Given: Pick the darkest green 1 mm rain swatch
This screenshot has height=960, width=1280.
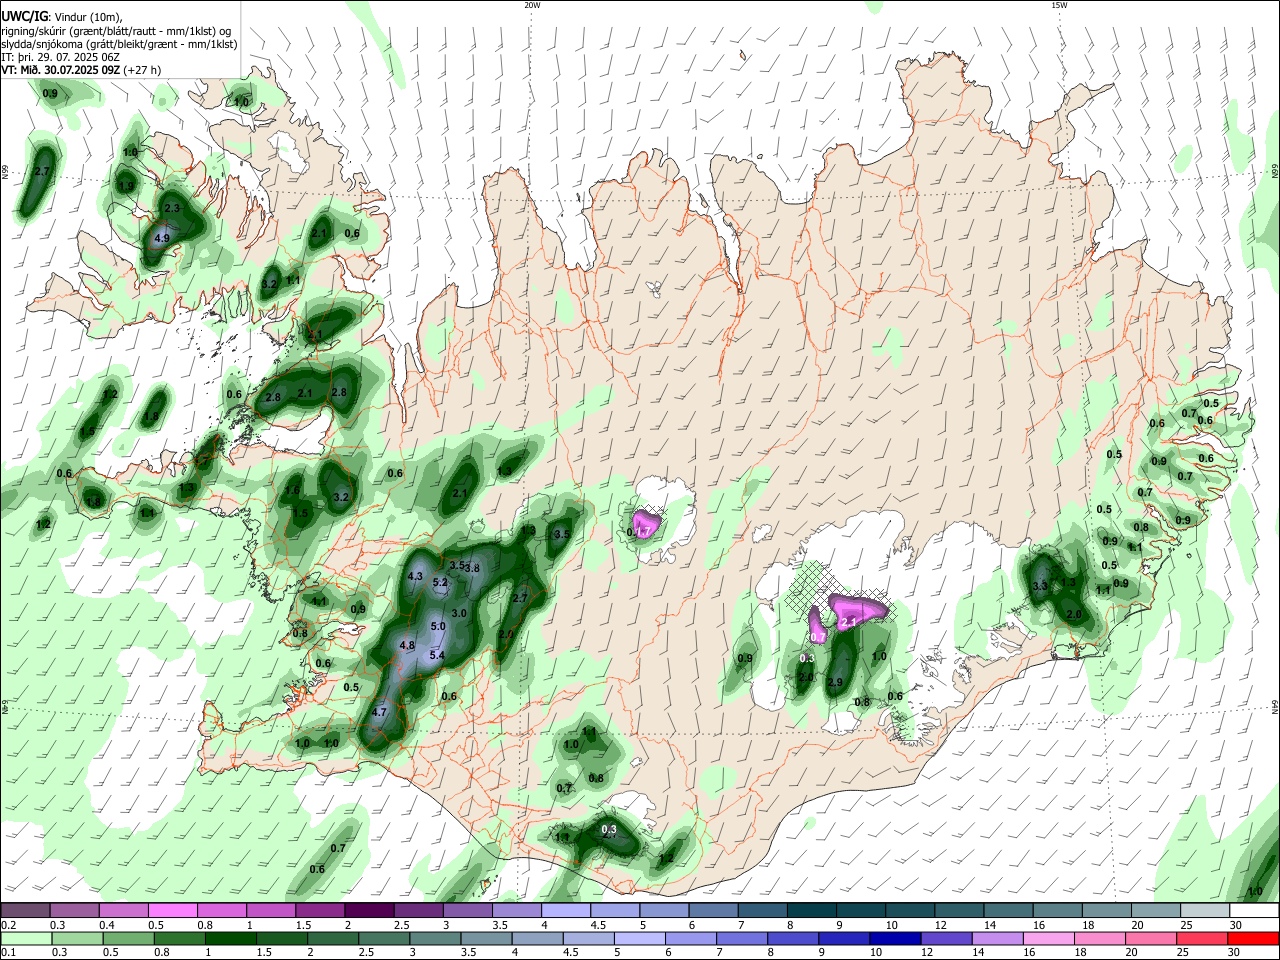Looking at the screenshot, I should [x=230, y=939].
